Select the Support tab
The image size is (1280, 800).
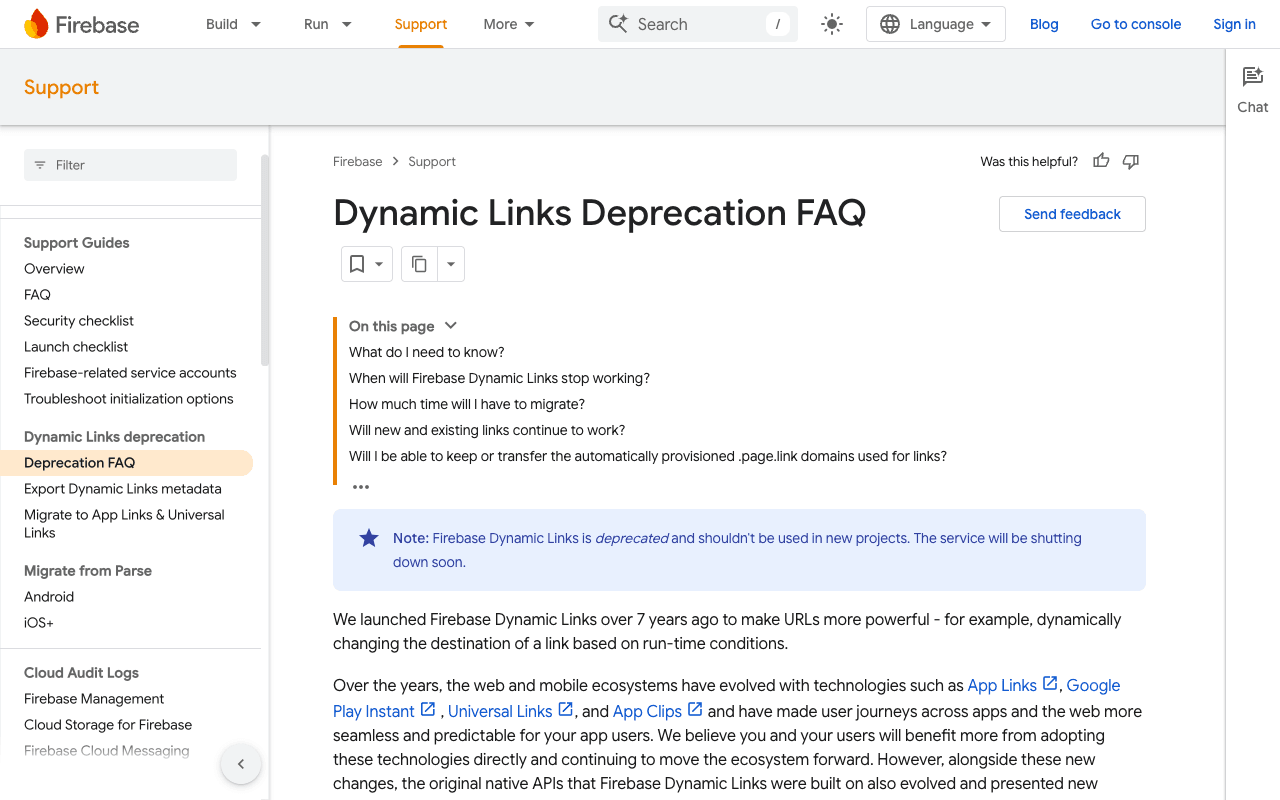[421, 24]
